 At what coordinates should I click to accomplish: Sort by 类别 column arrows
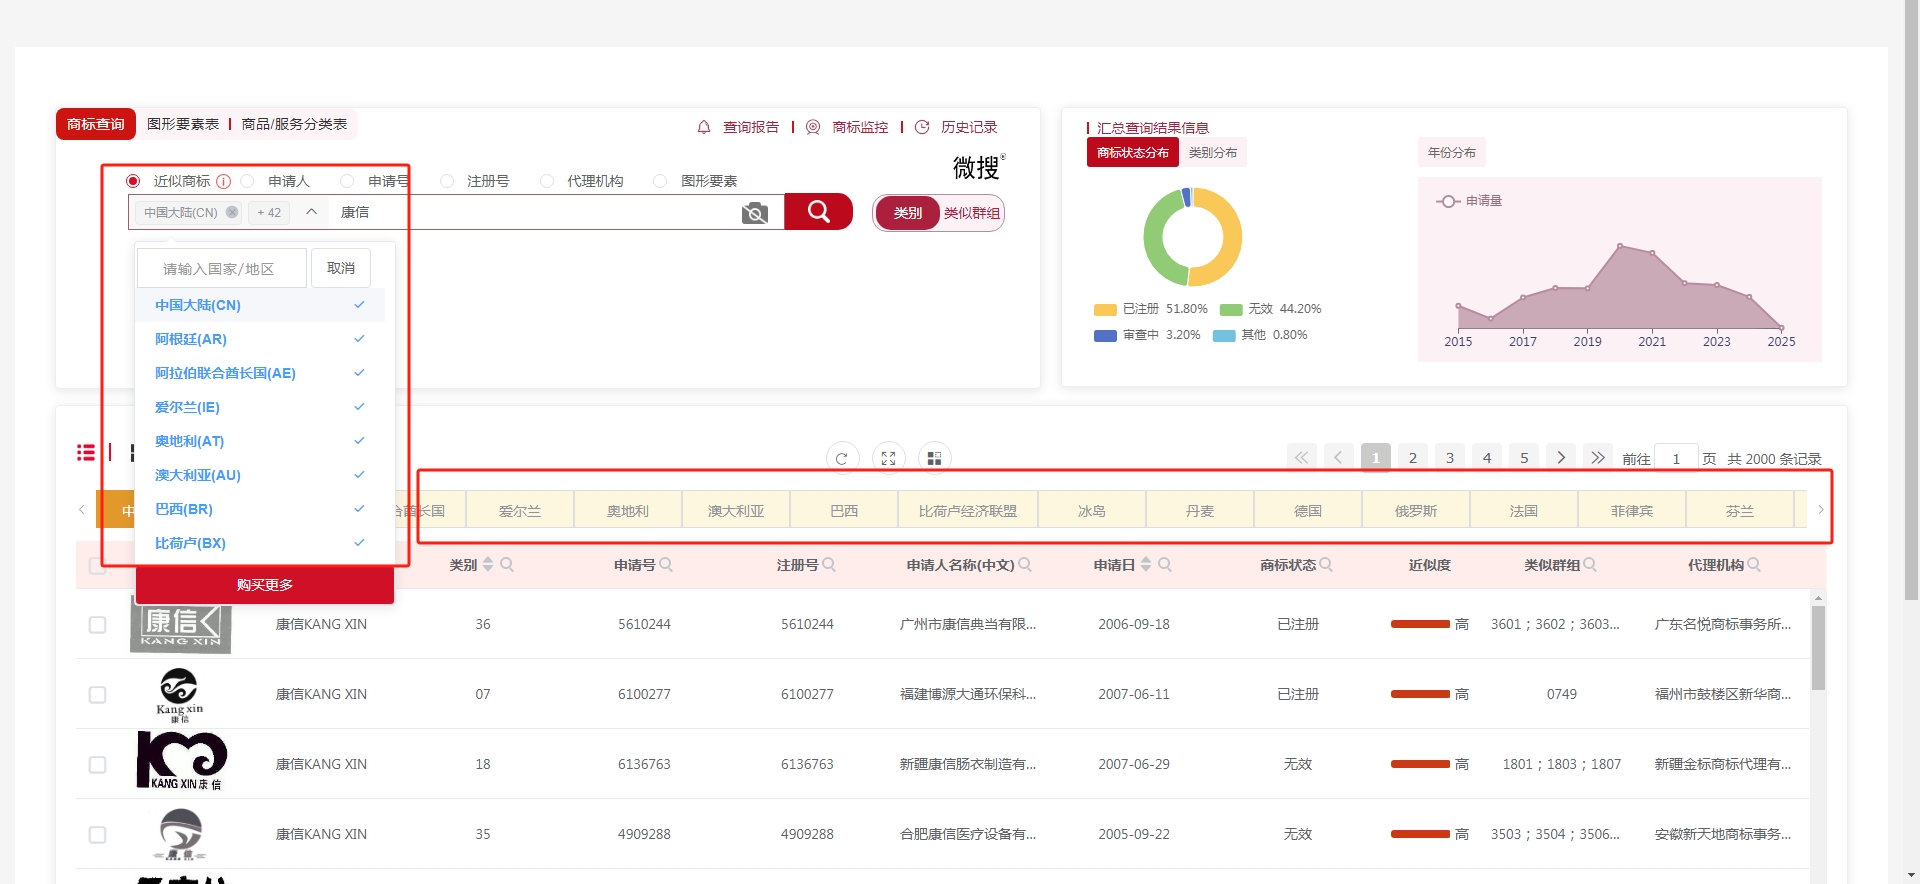tap(488, 565)
